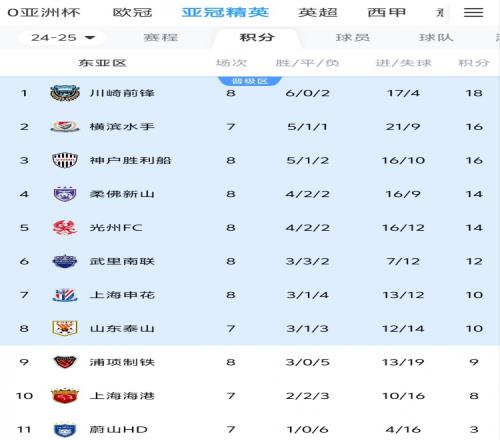Image resolution: width=500 pixels, height=440 pixels.
Task: Open 蔚山HD team name link
Action: (x=118, y=429)
